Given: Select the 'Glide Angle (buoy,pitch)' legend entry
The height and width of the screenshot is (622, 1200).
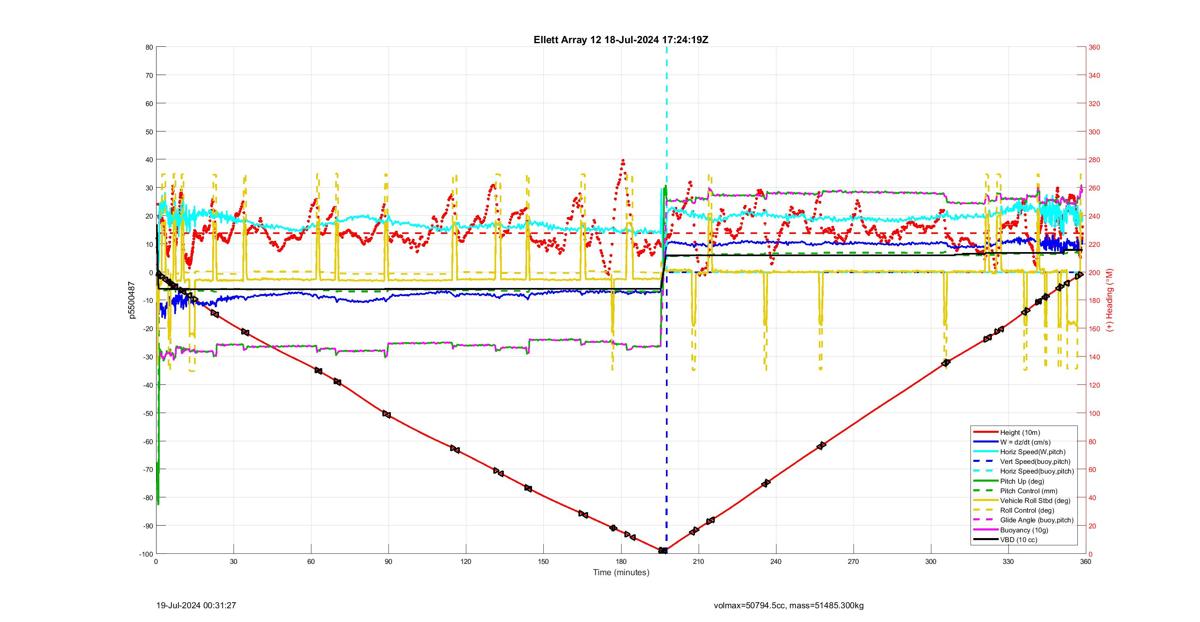Looking at the screenshot, I should coord(1037,520).
